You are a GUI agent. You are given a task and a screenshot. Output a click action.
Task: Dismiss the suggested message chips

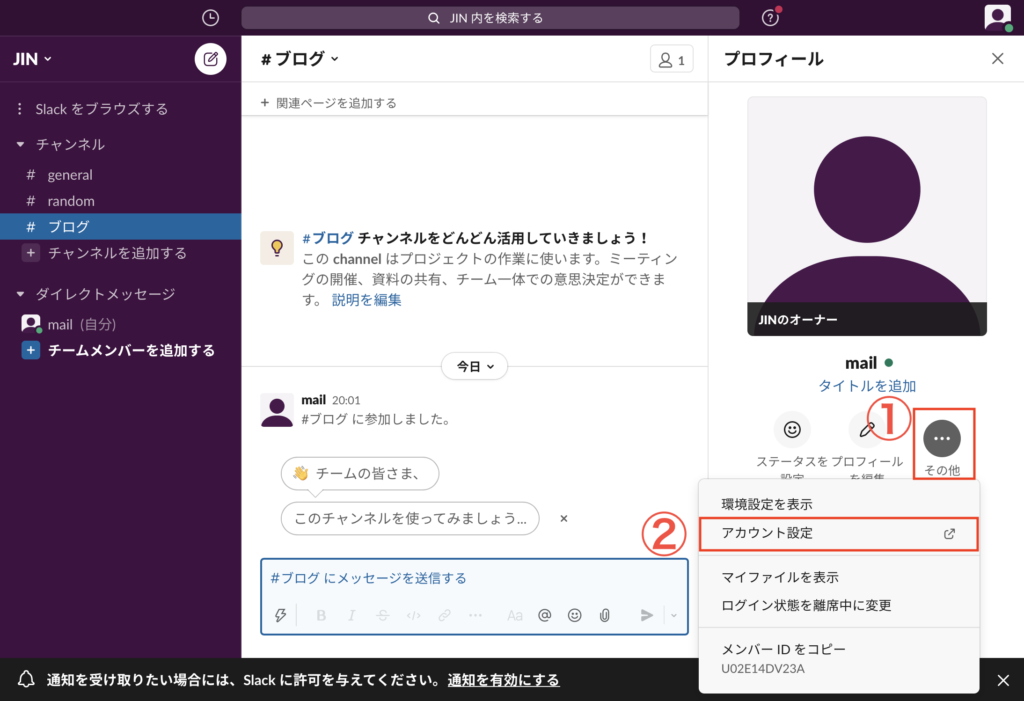[x=564, y=519]
